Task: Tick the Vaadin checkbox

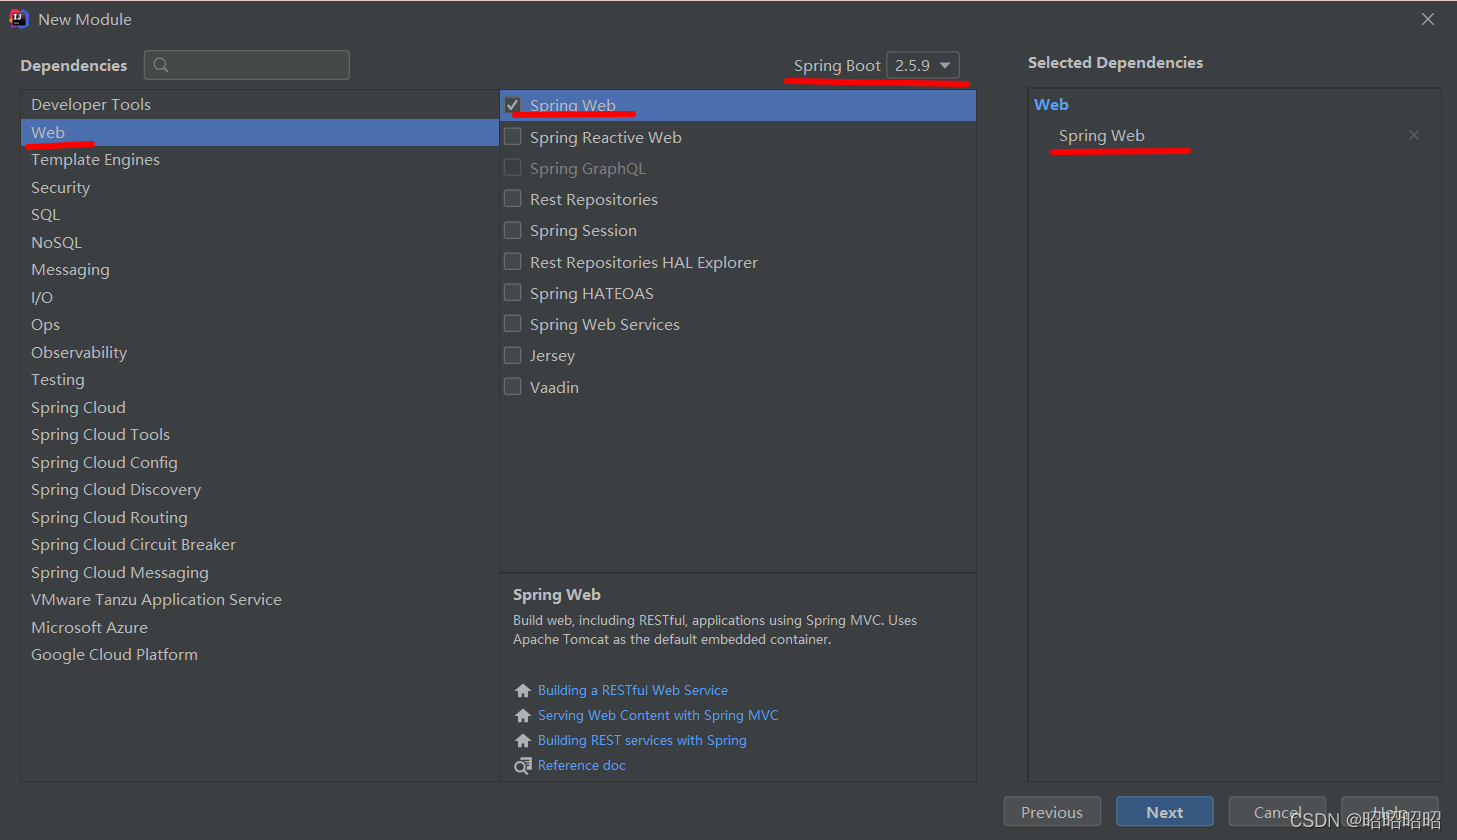Action: [x=513, y=386]
